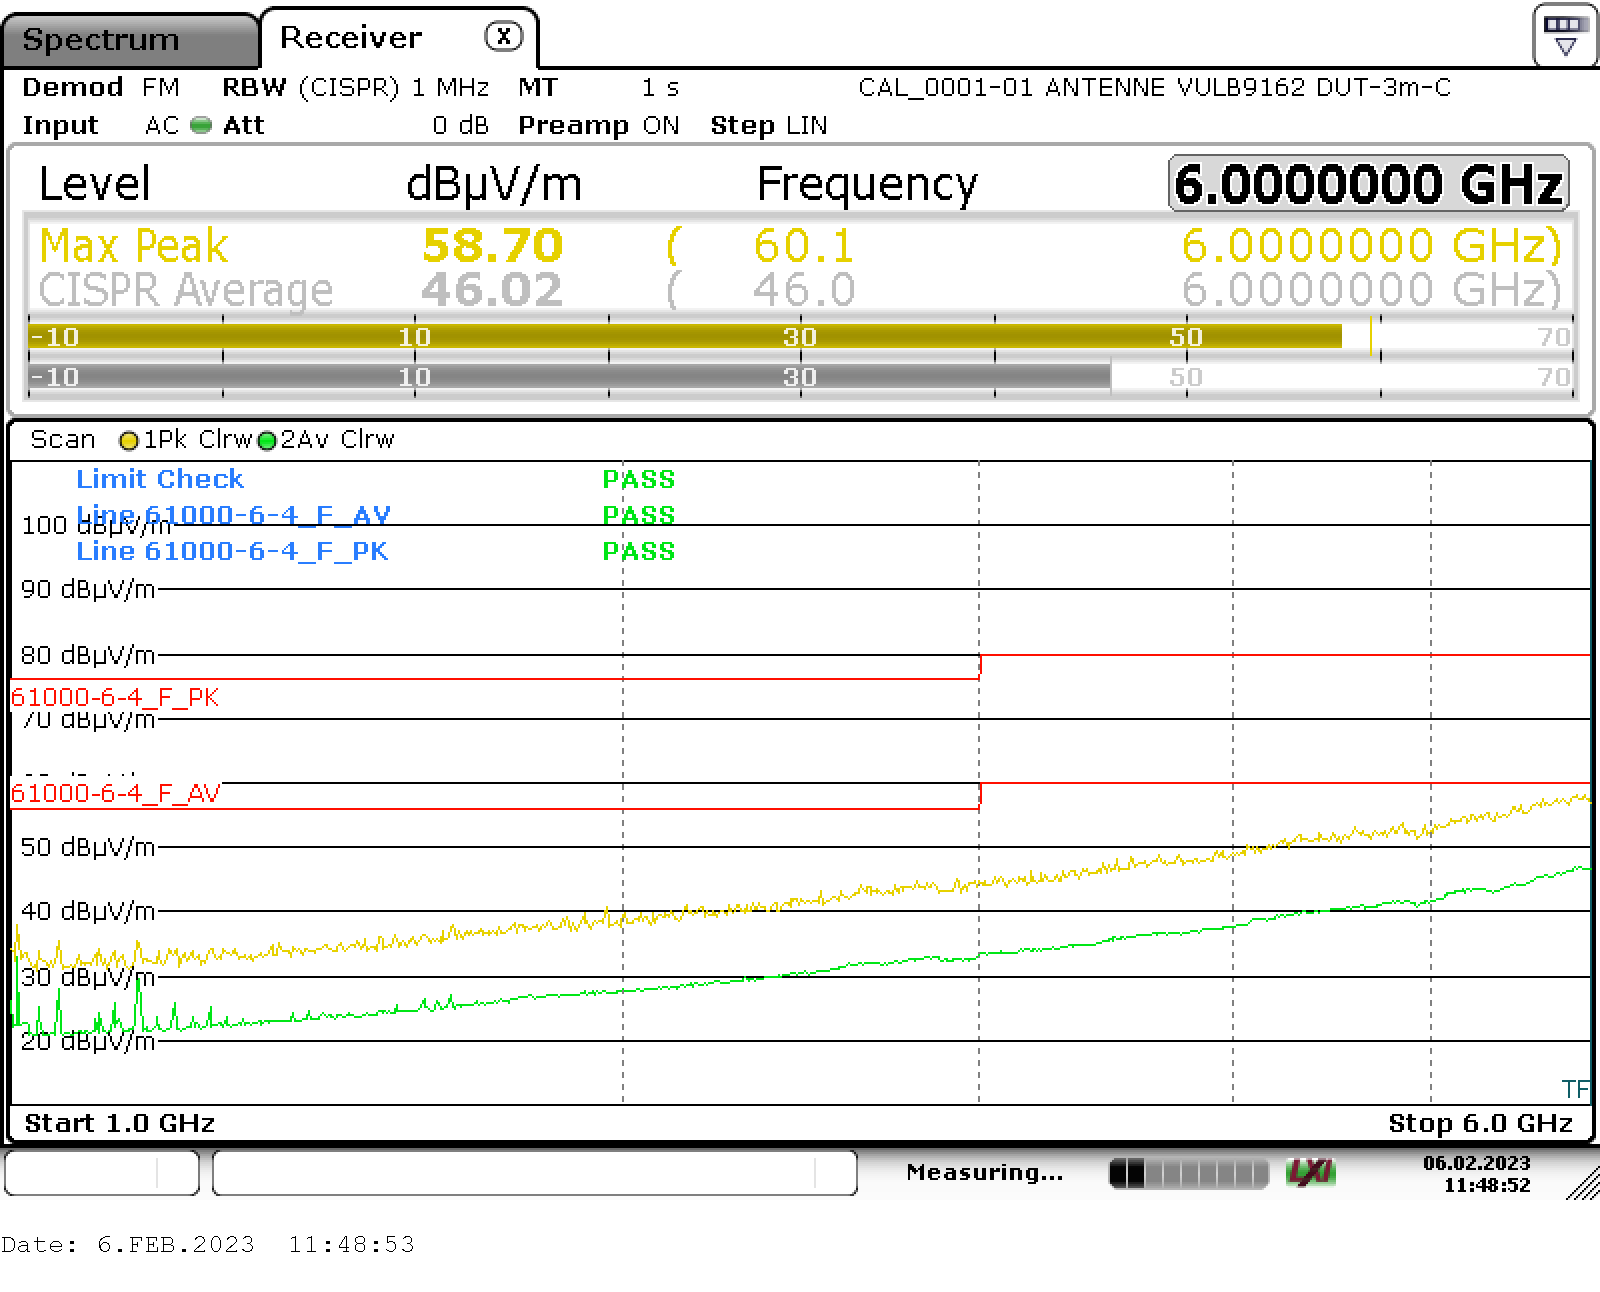Image resolution: width=1600 pixels, height=1292 pixels.
Task: Click the bottom-right resize grip icon
Action: [1583, 1183]
